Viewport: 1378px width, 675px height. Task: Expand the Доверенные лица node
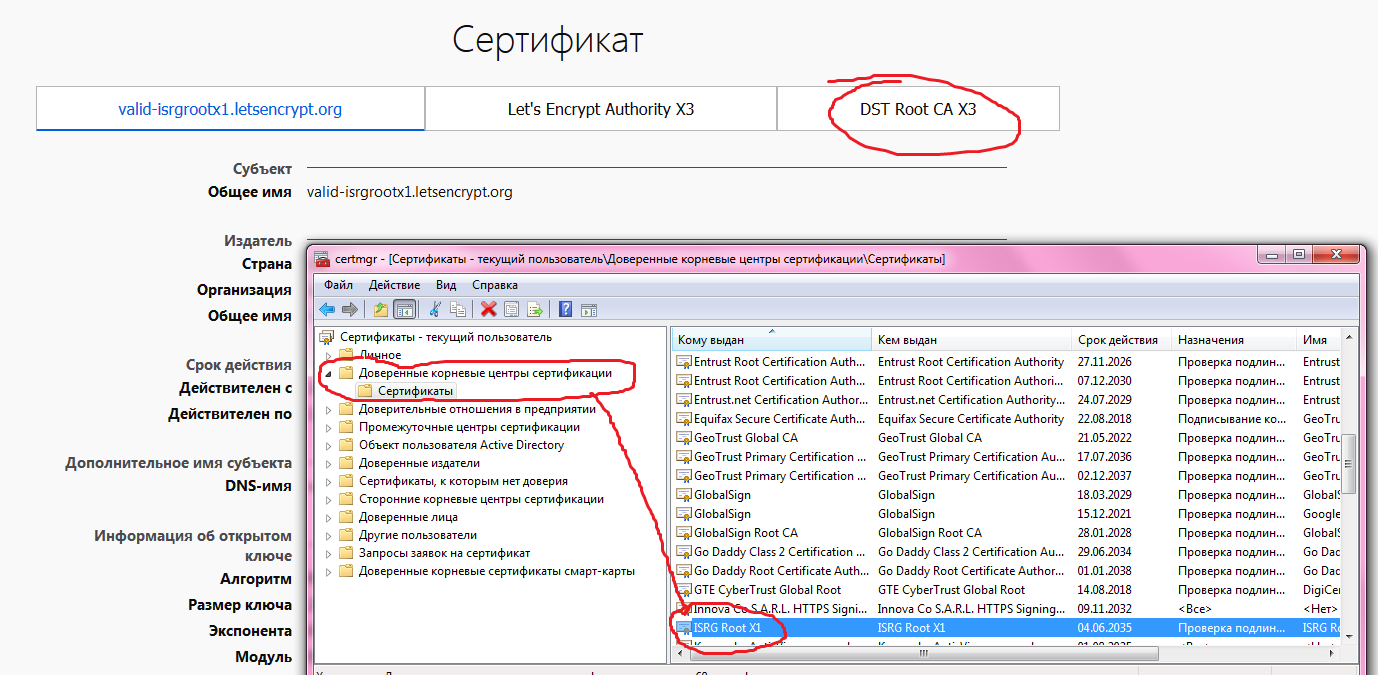coord(328,517)
